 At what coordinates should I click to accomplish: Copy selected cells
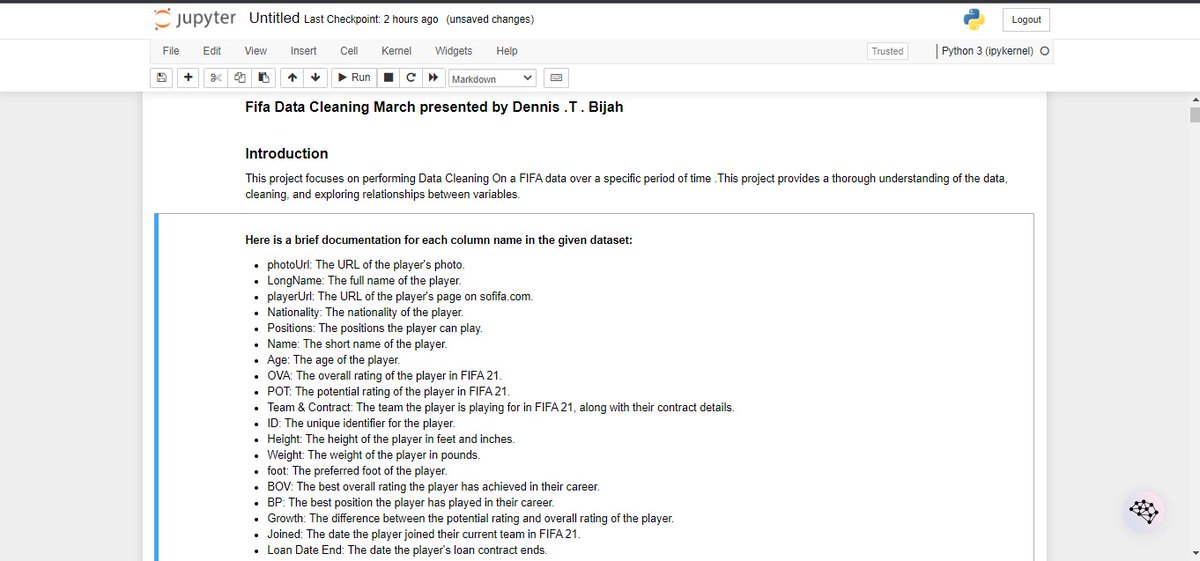click(240, 77)
